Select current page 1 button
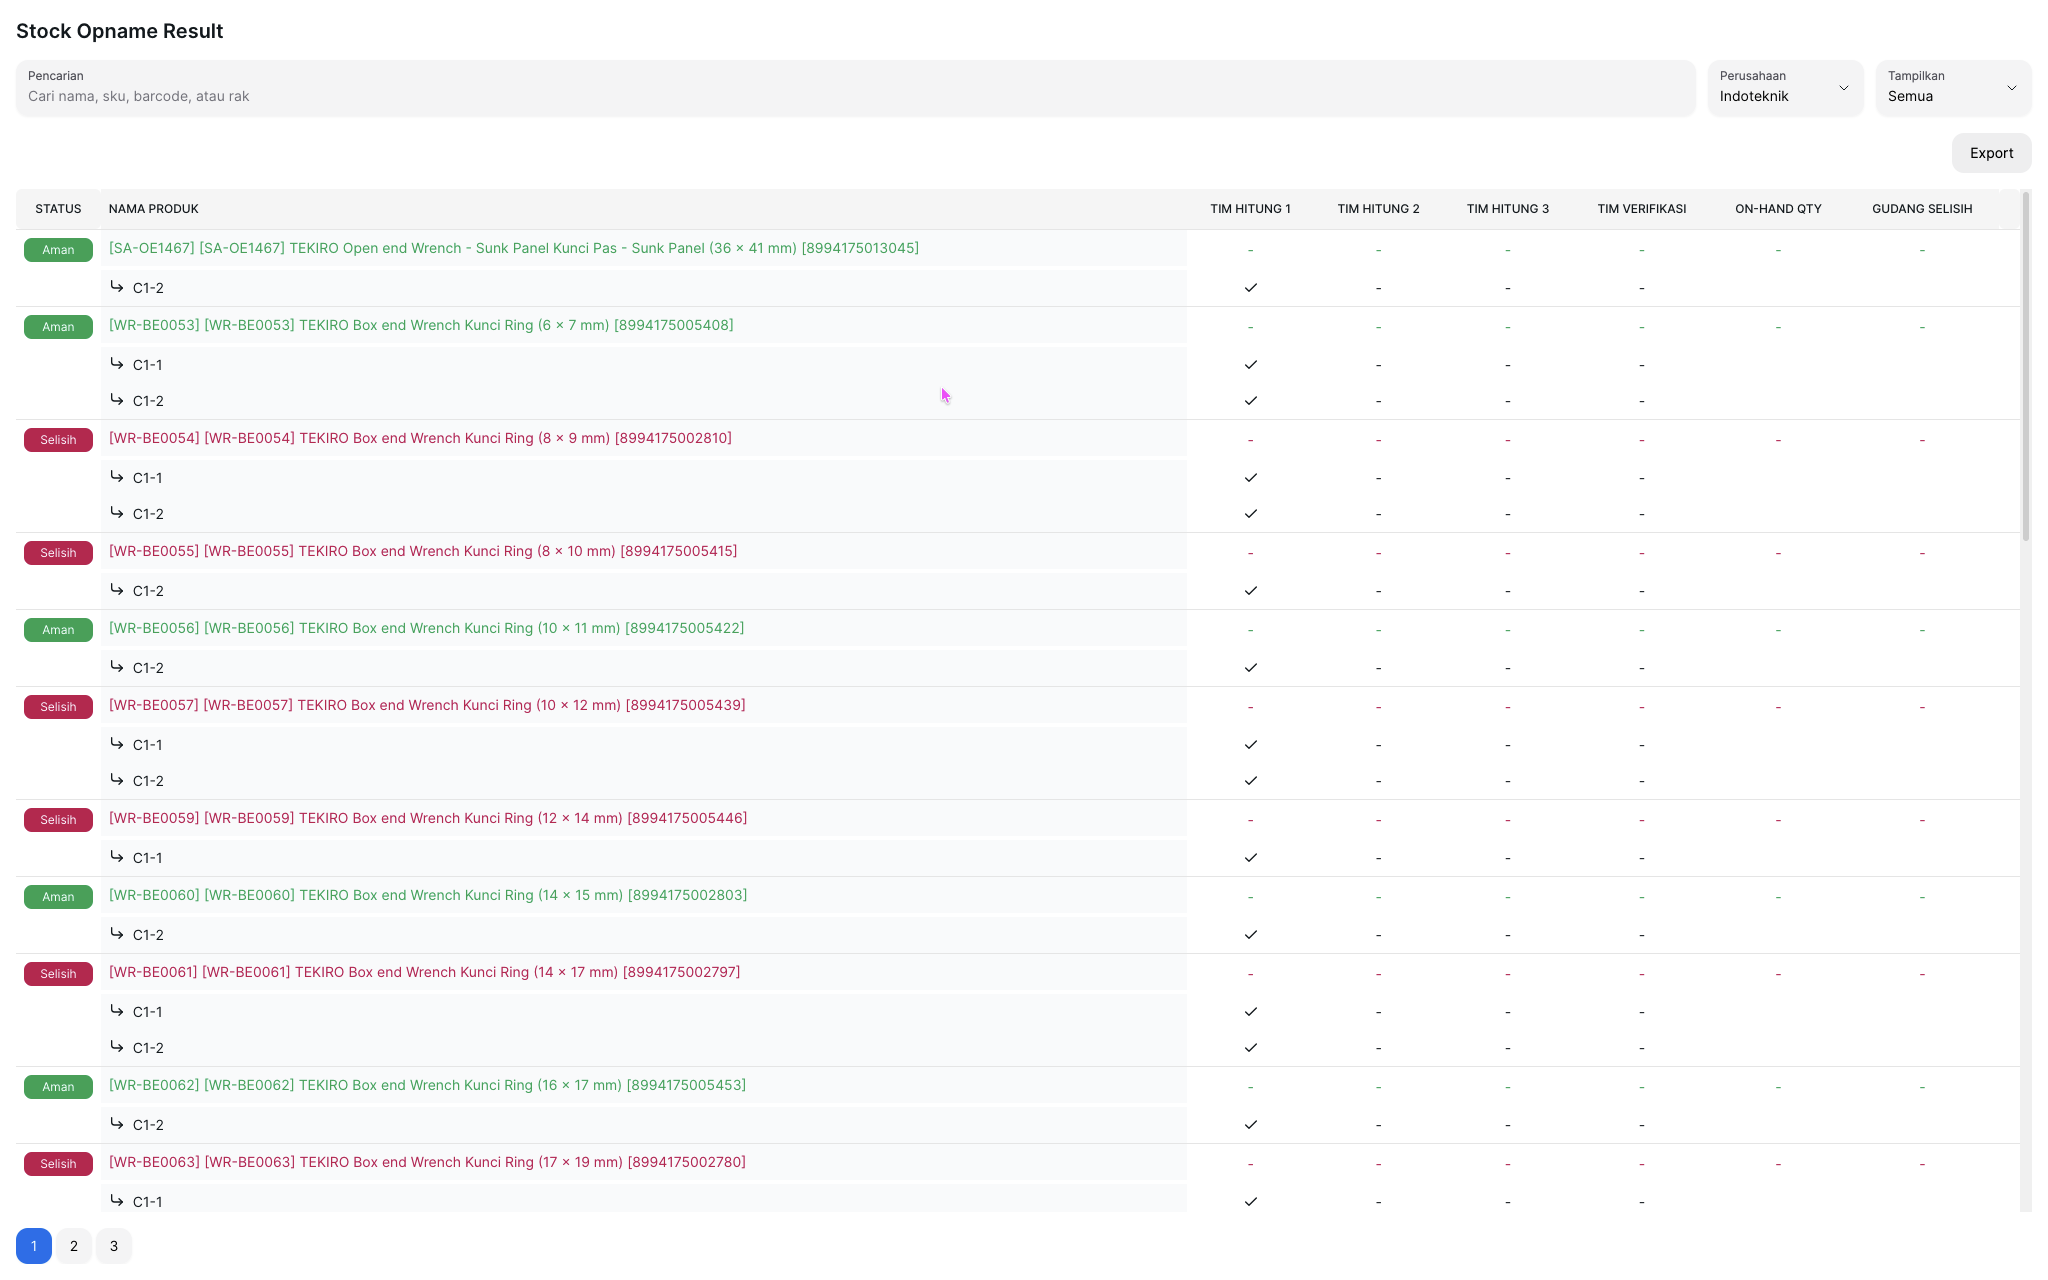The width and height of the screenshot is (2048, 1280). [34, 1246]
